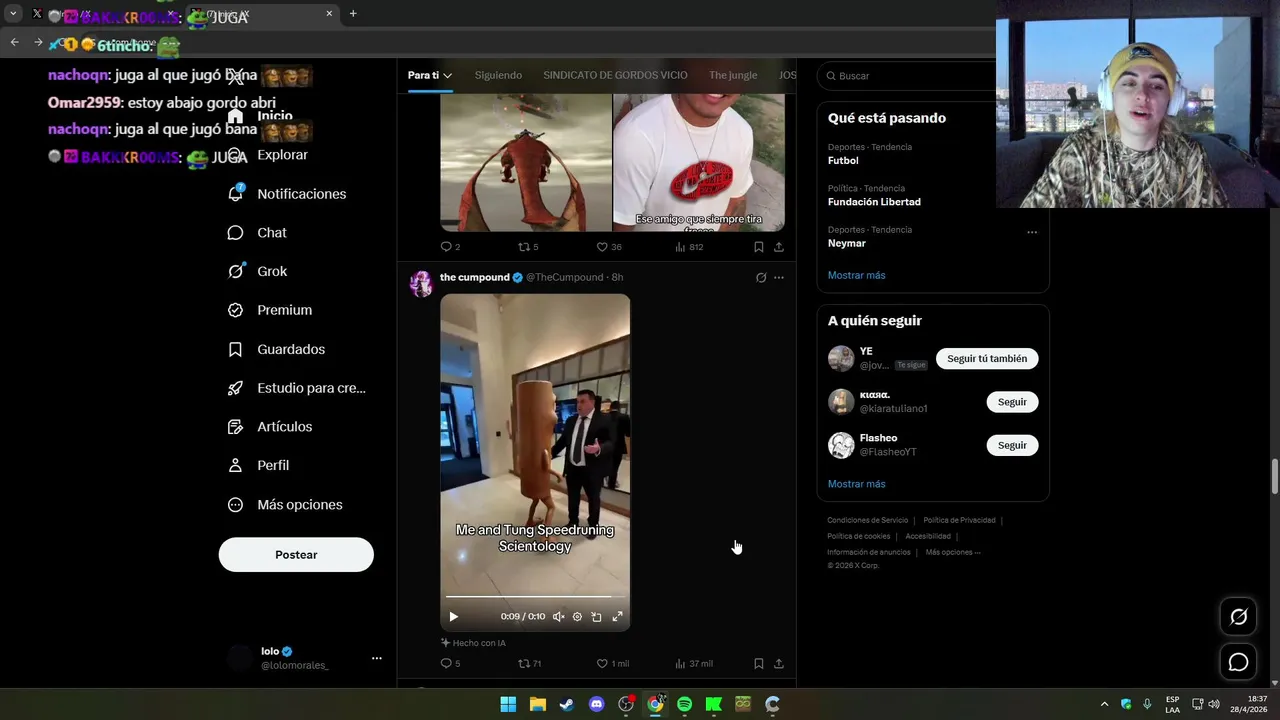Open Steam from the taskbar
Viewport: 1280px width, 720px height.
pos(567,704)
